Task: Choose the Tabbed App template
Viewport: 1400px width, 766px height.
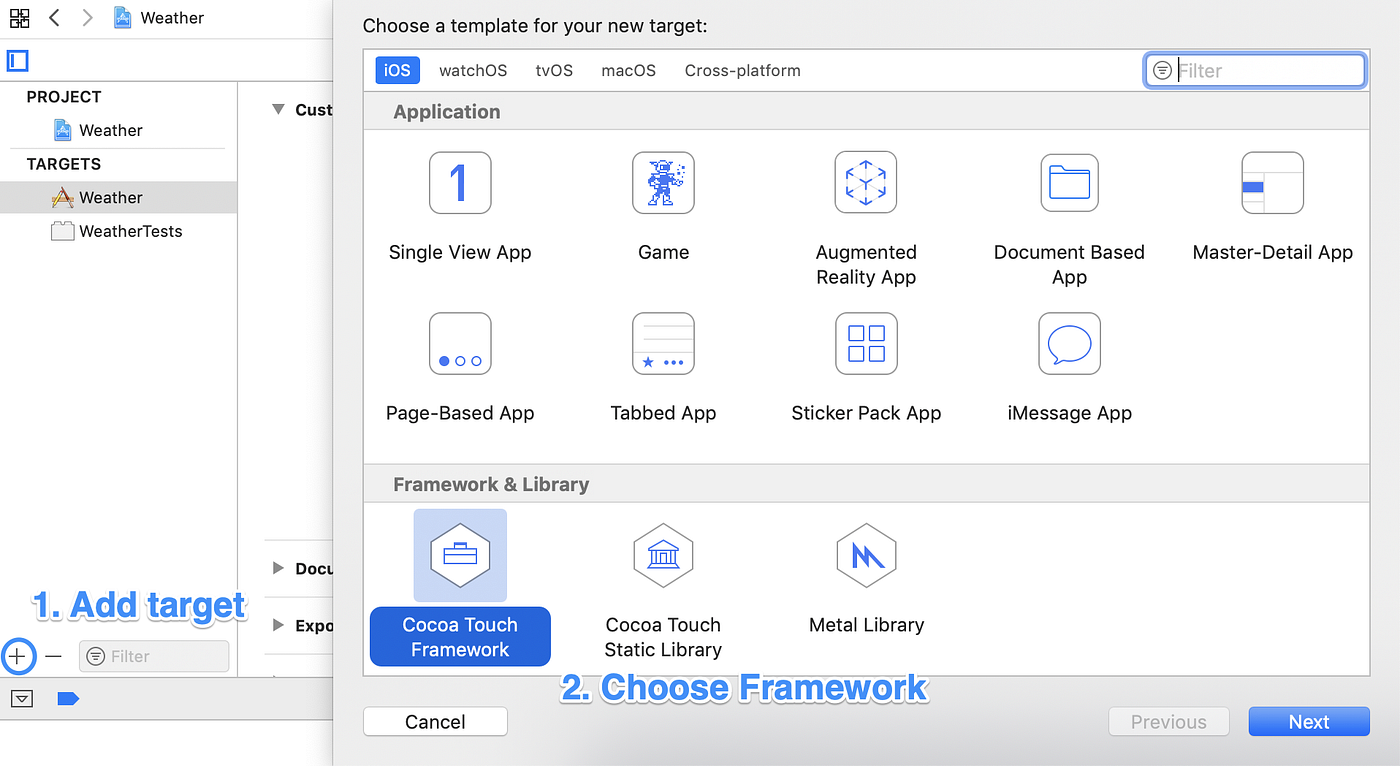Action: click(663, 360)
